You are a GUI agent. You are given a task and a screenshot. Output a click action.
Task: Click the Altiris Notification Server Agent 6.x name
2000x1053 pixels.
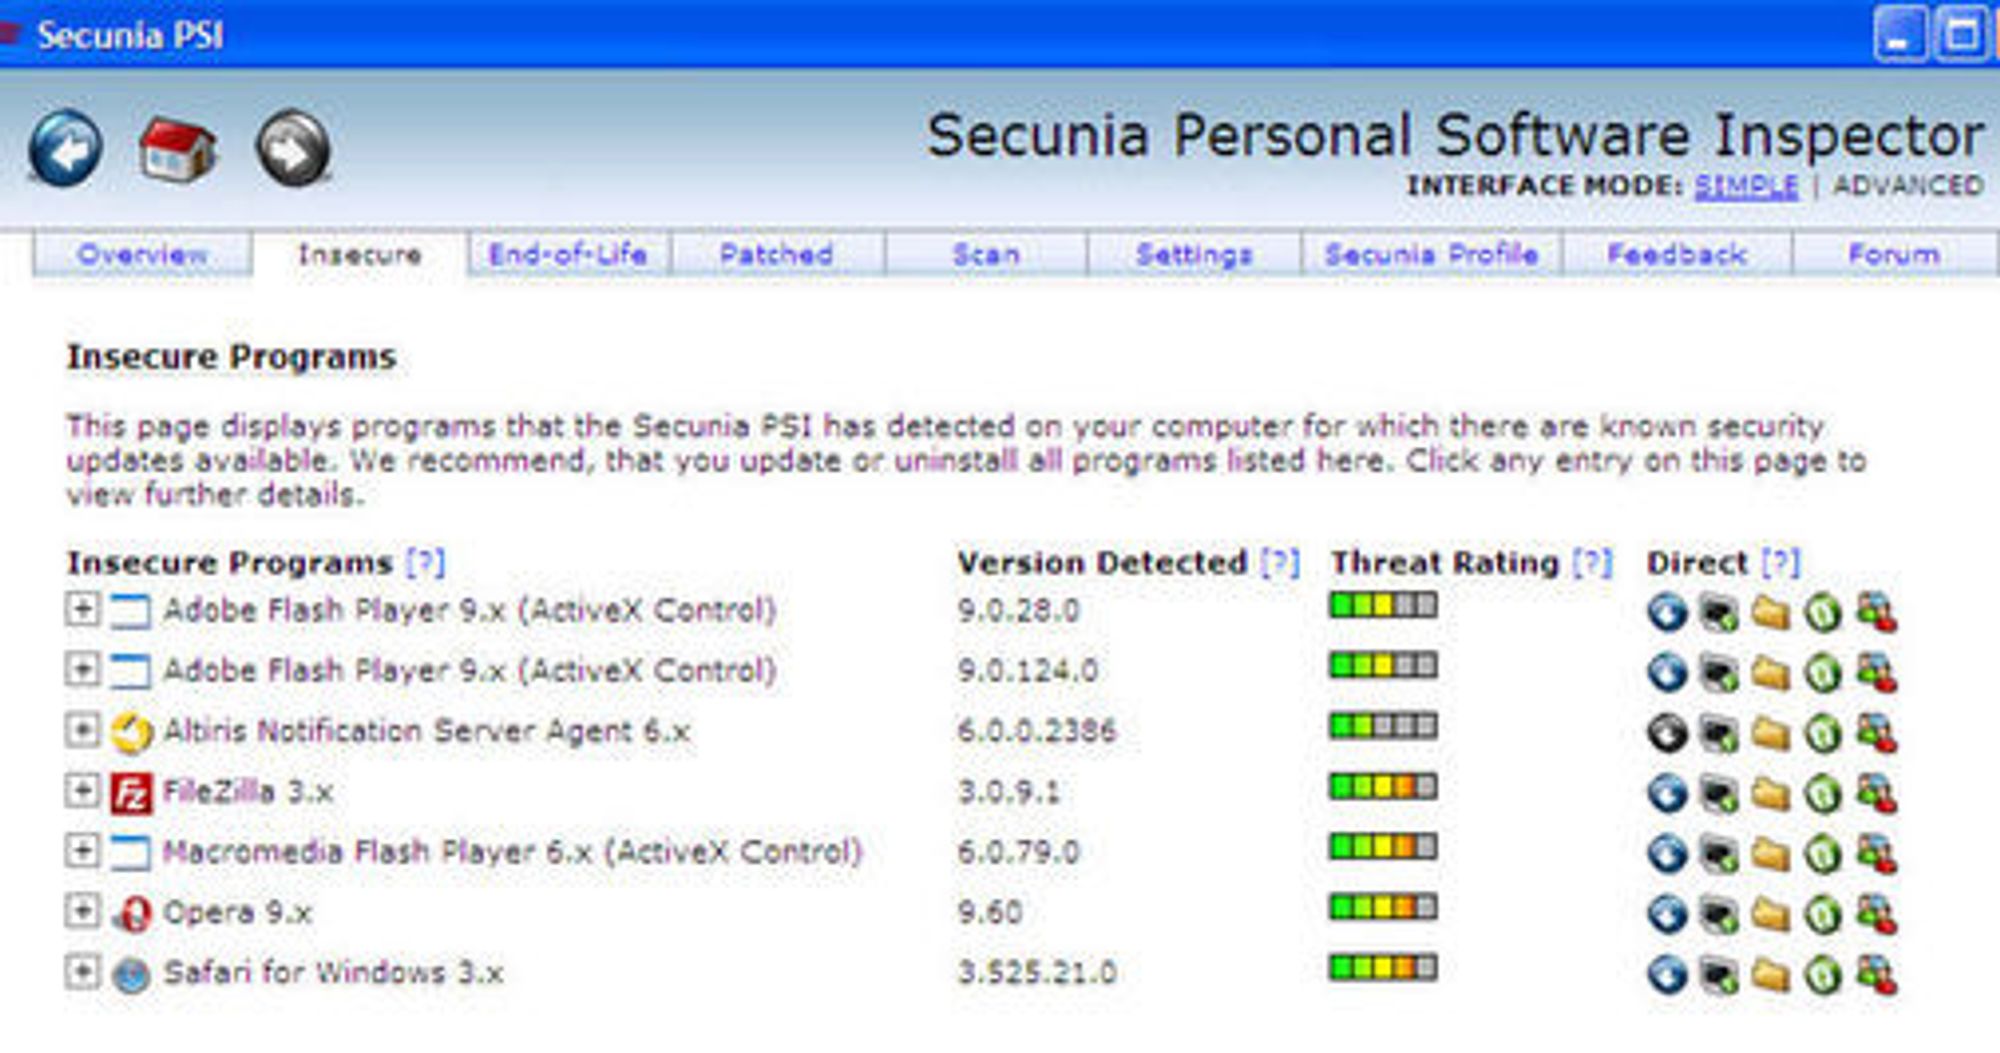tap(427, 731)
